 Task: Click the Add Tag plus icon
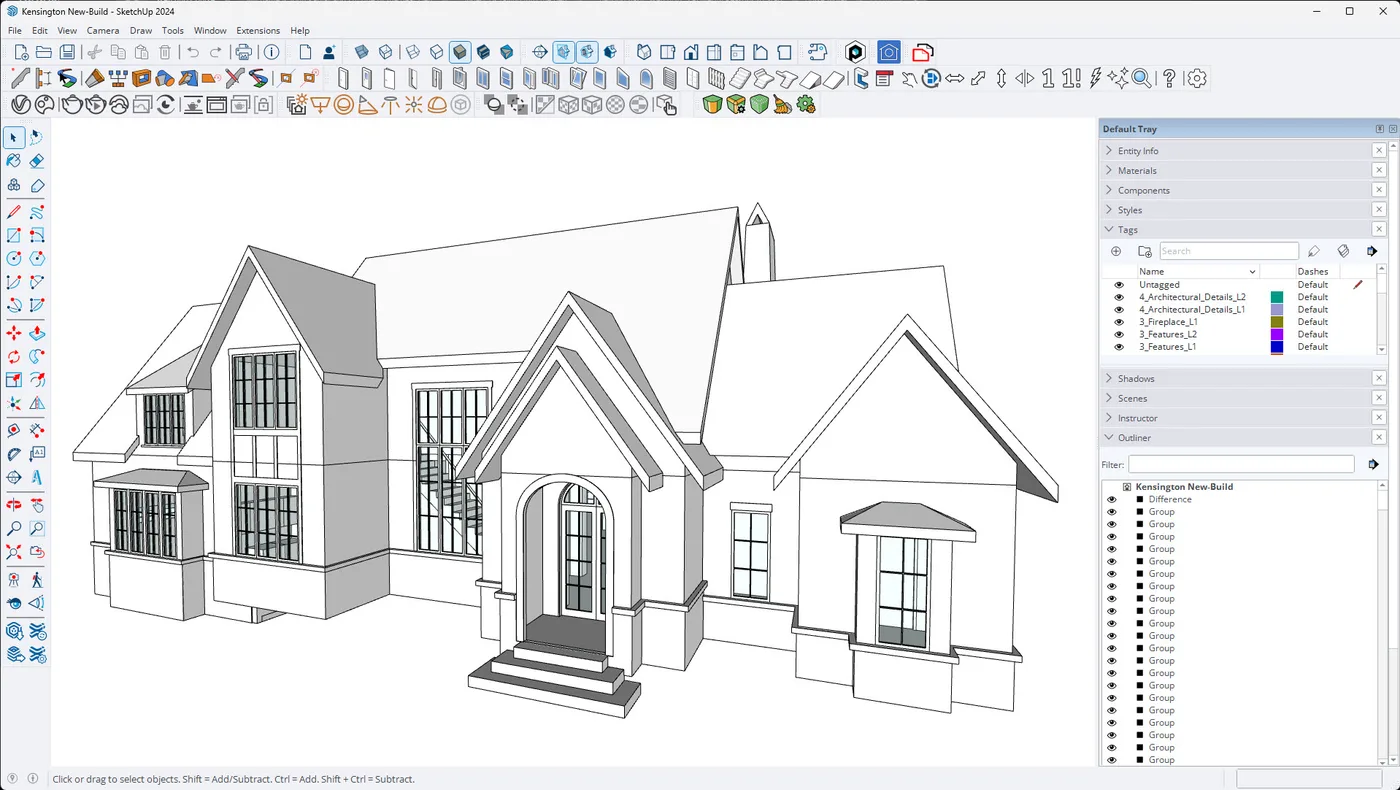[1116, 251]
